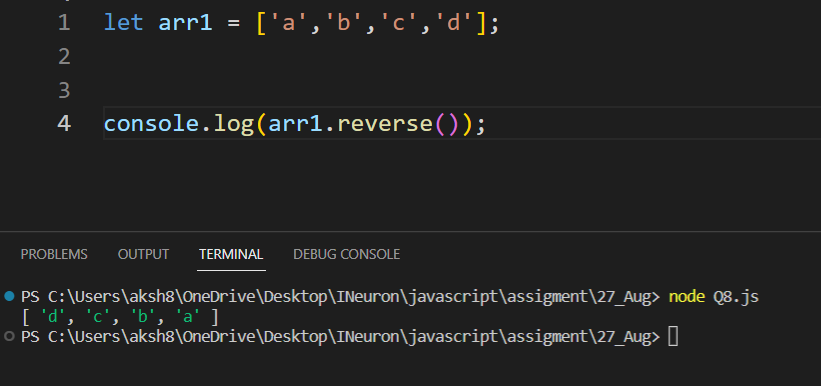821x386 pixels.
Task: Focus the terminal cursor at last prompt
Action: click(x=673, y=336)
